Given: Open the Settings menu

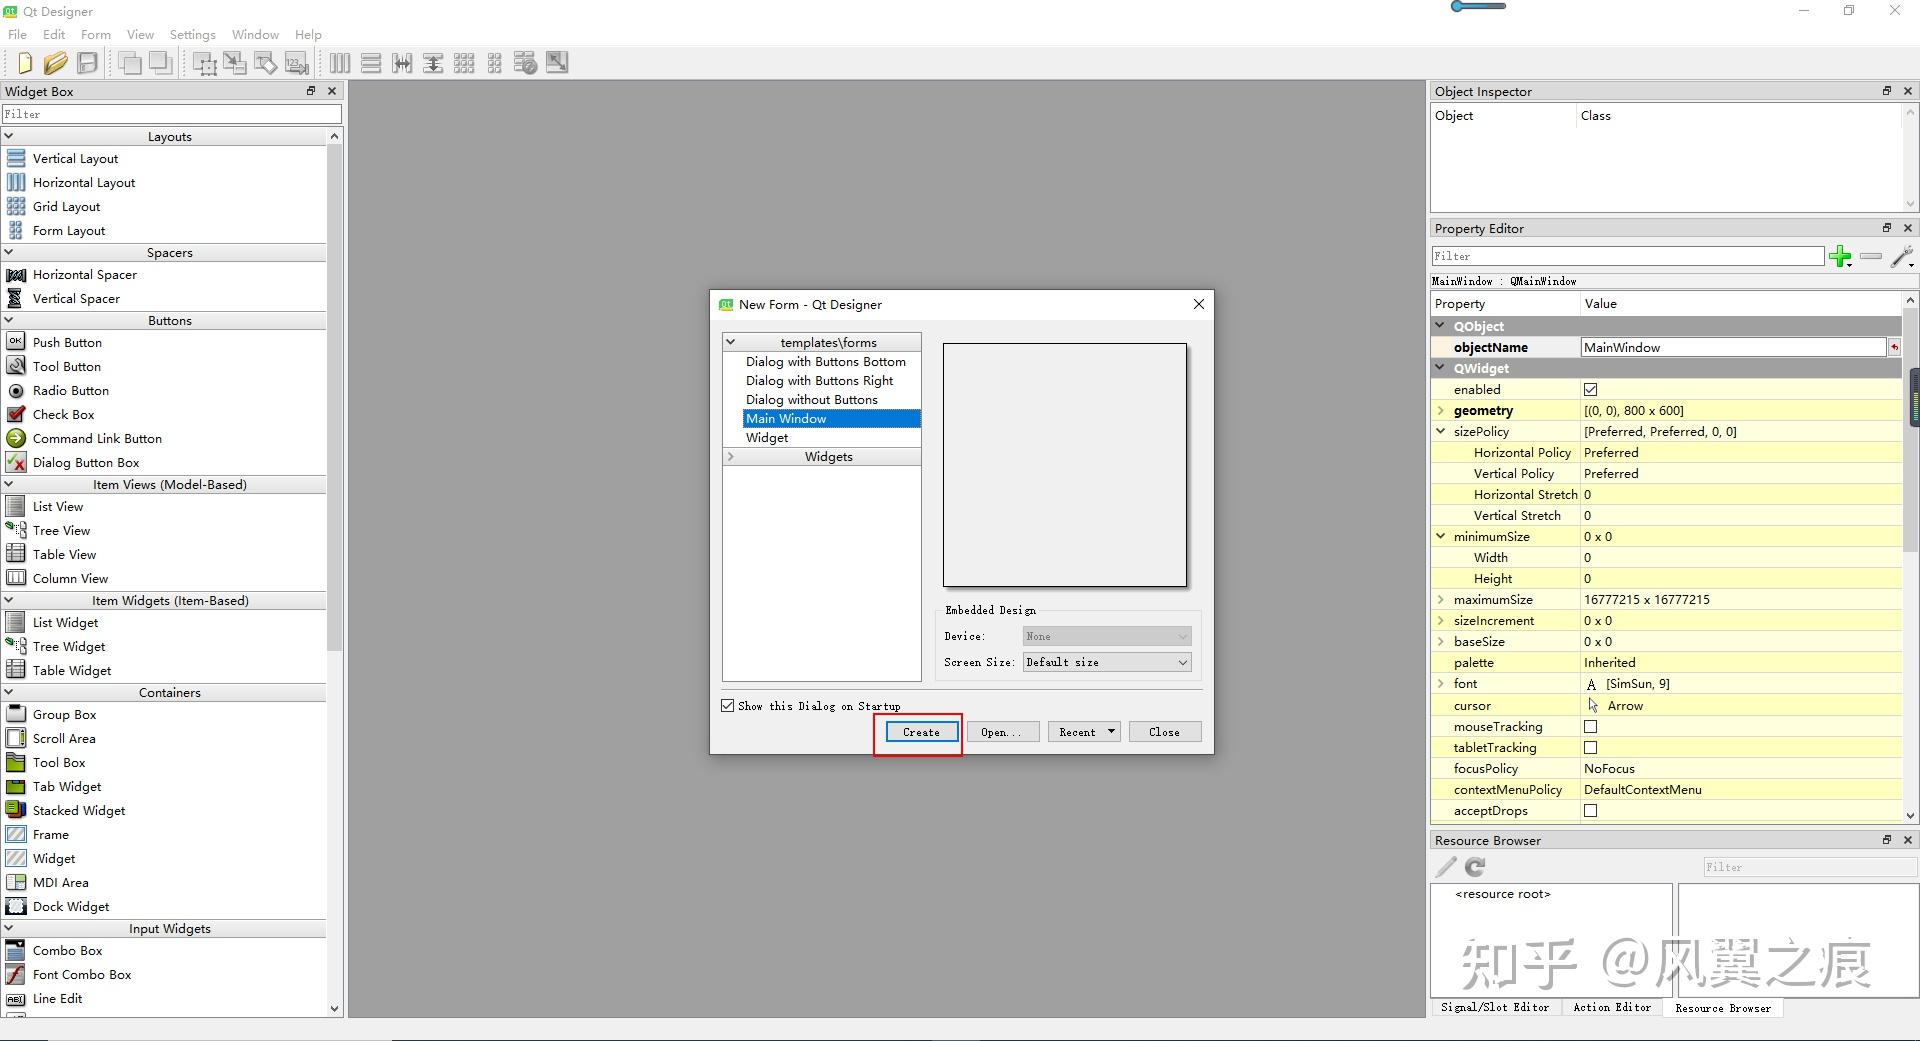Looking at the screenshot, I should pyautogui.click(x=192, y=34).
